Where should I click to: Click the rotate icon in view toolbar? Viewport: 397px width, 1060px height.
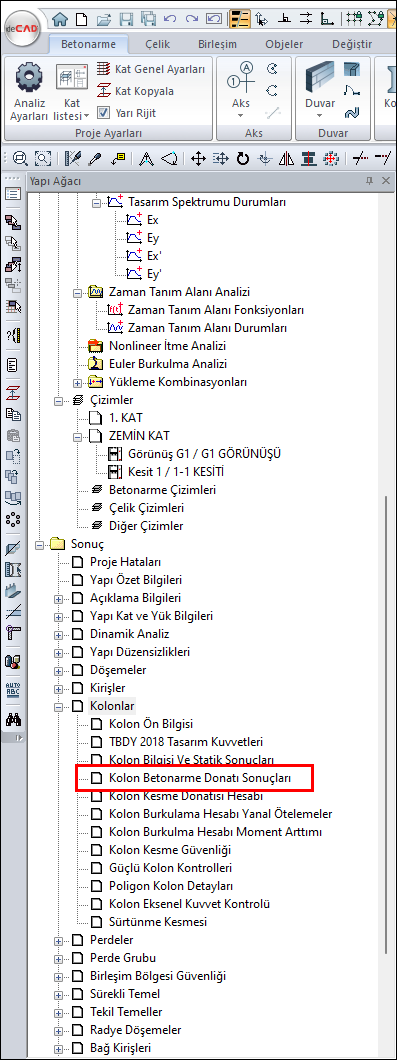[x=242, y=159]
